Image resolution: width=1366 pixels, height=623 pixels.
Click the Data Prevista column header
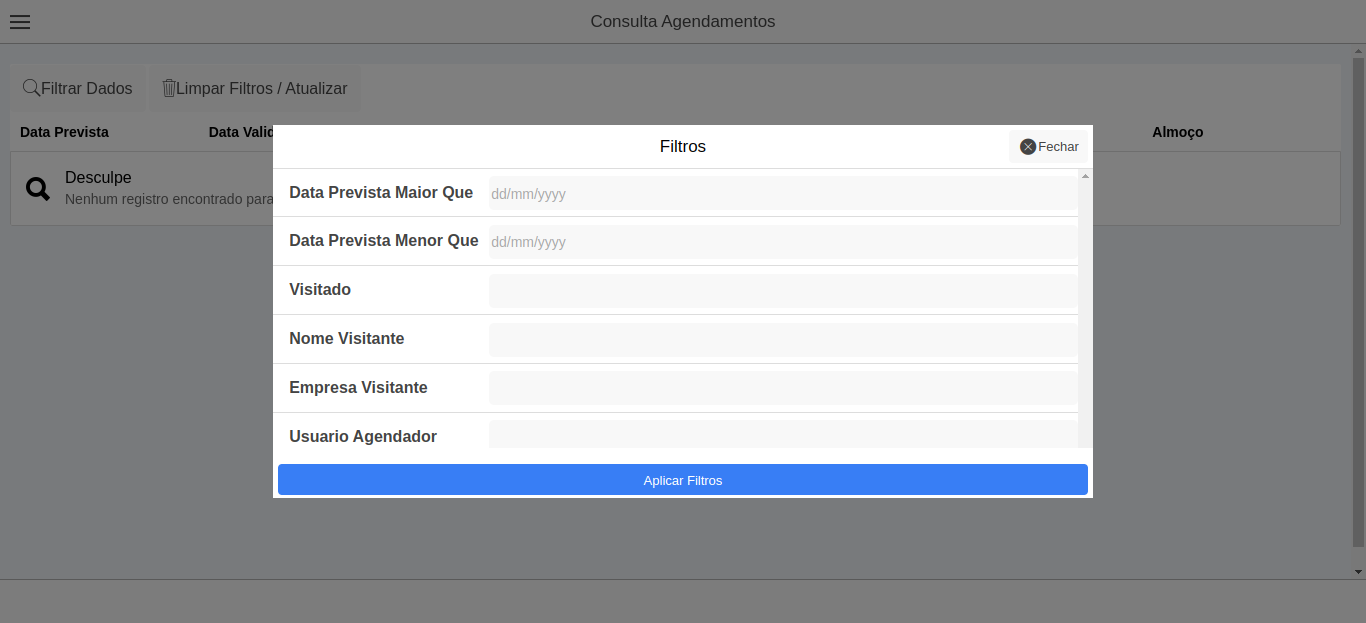coord(65,131)
